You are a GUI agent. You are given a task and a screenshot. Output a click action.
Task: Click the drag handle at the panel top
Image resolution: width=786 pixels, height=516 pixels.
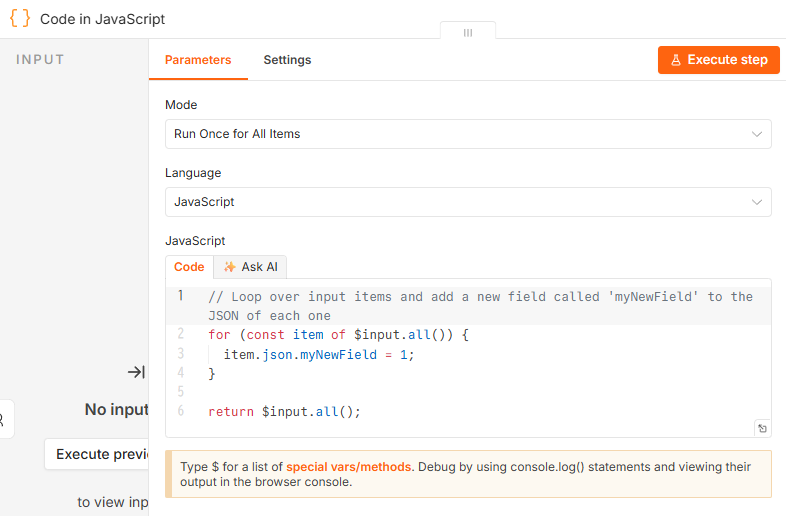pos(468,33)
